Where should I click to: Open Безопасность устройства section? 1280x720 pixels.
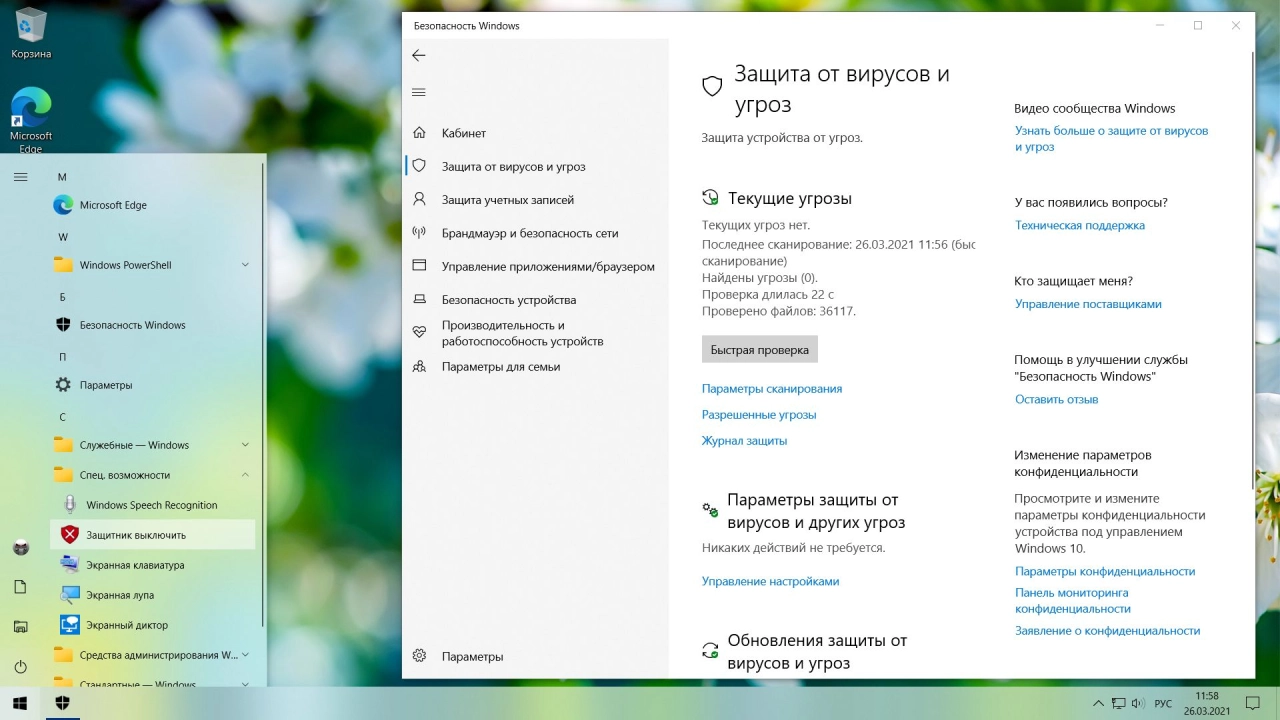point(535,299)
